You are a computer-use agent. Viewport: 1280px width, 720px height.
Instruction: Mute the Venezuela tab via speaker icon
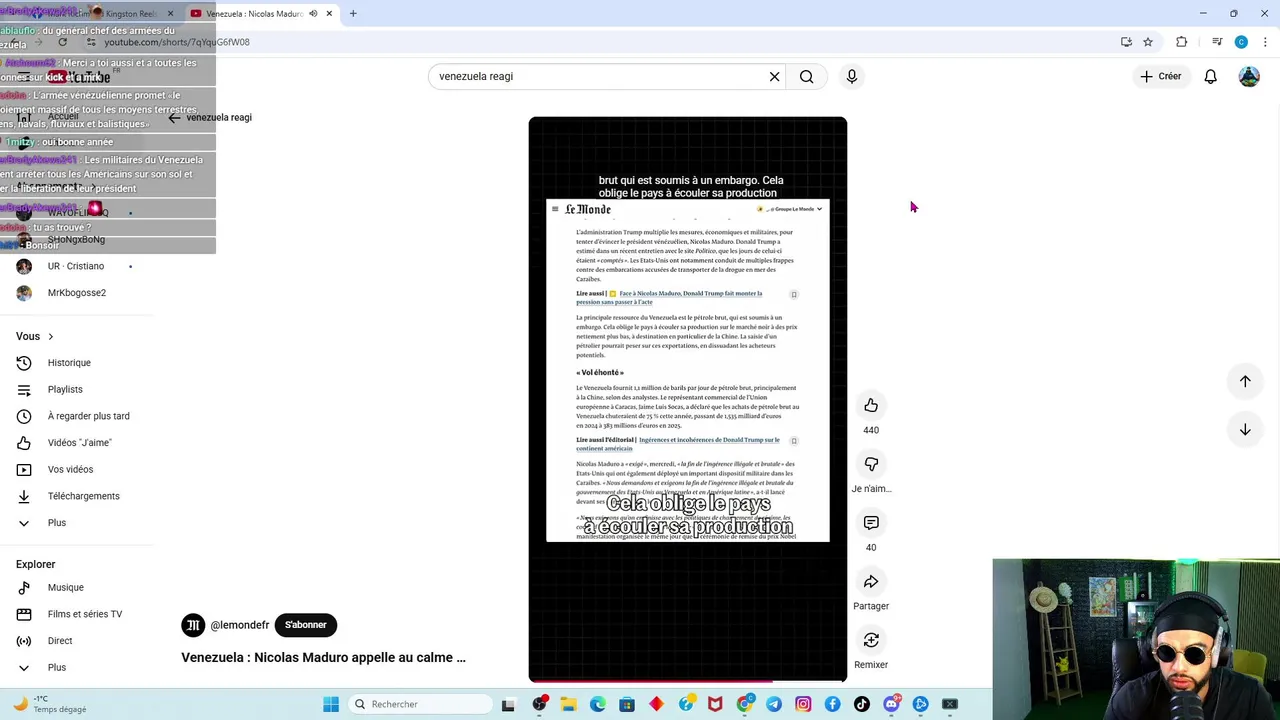pos(313,14)
